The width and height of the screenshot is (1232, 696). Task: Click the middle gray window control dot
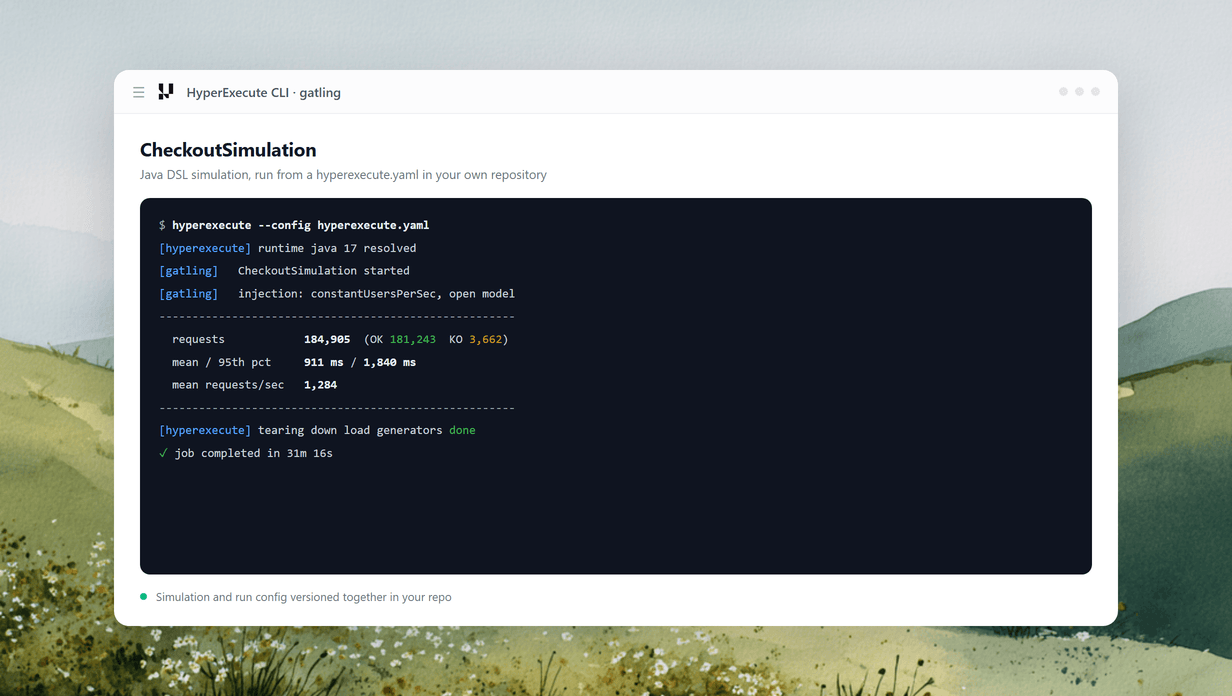(x=1079, y=91)
